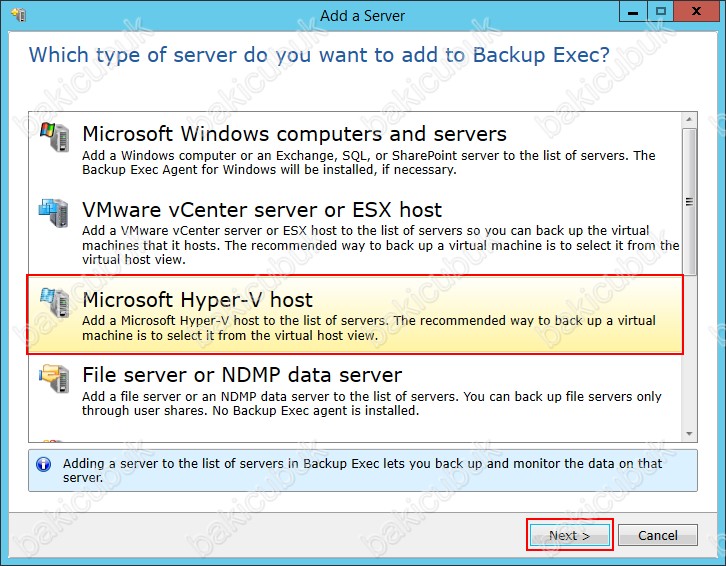Click the Add a Server title bar icon
This screenshot has height=566, width=726.
tap(17, 15)
